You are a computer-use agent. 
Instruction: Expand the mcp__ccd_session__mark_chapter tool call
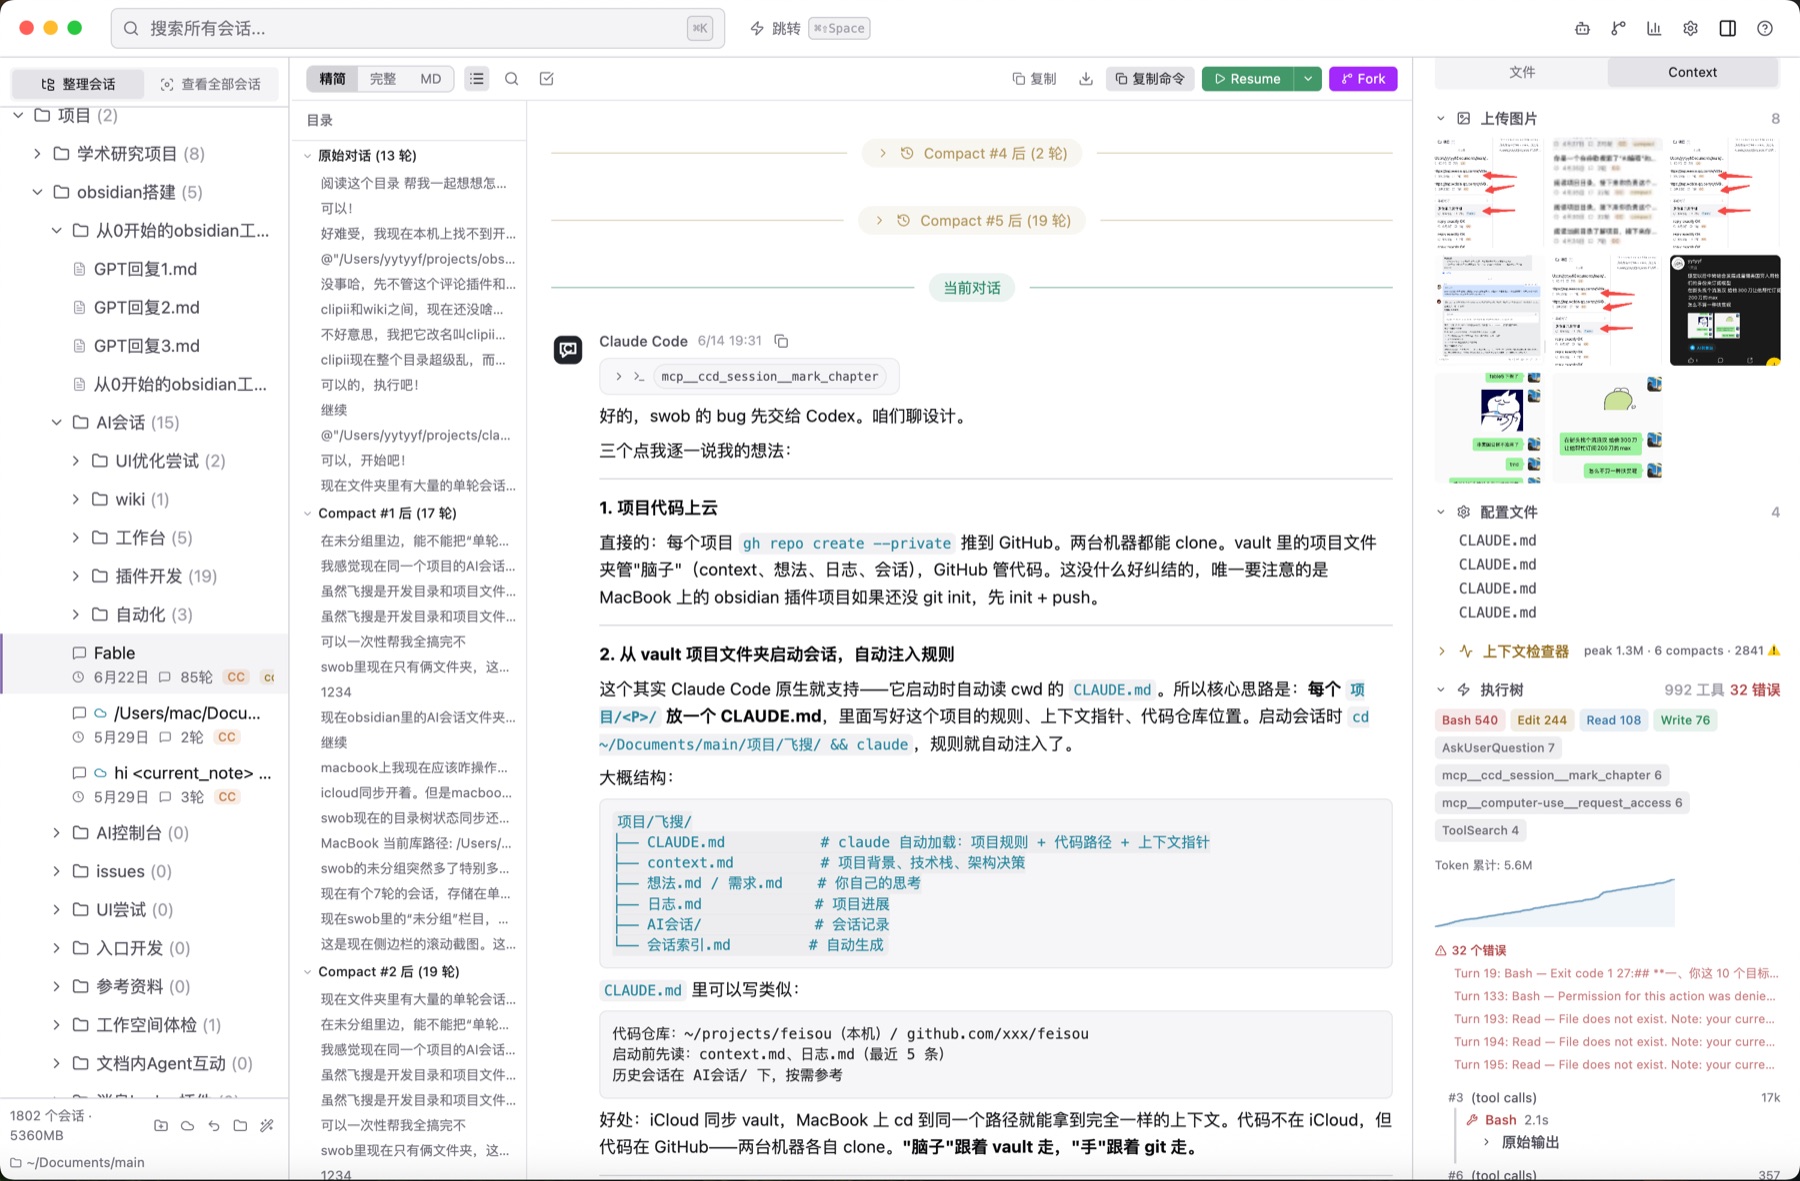point(749,377)
